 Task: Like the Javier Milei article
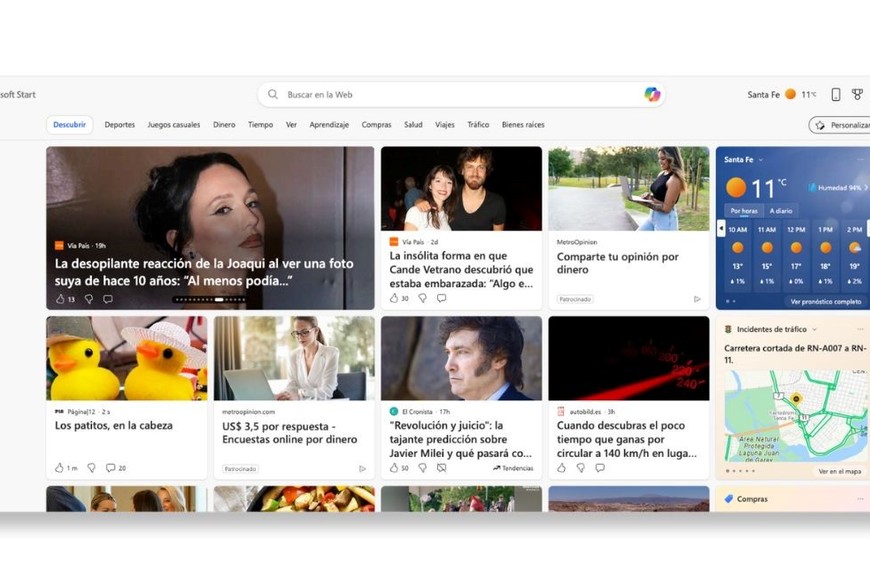[x=394, y=468]
